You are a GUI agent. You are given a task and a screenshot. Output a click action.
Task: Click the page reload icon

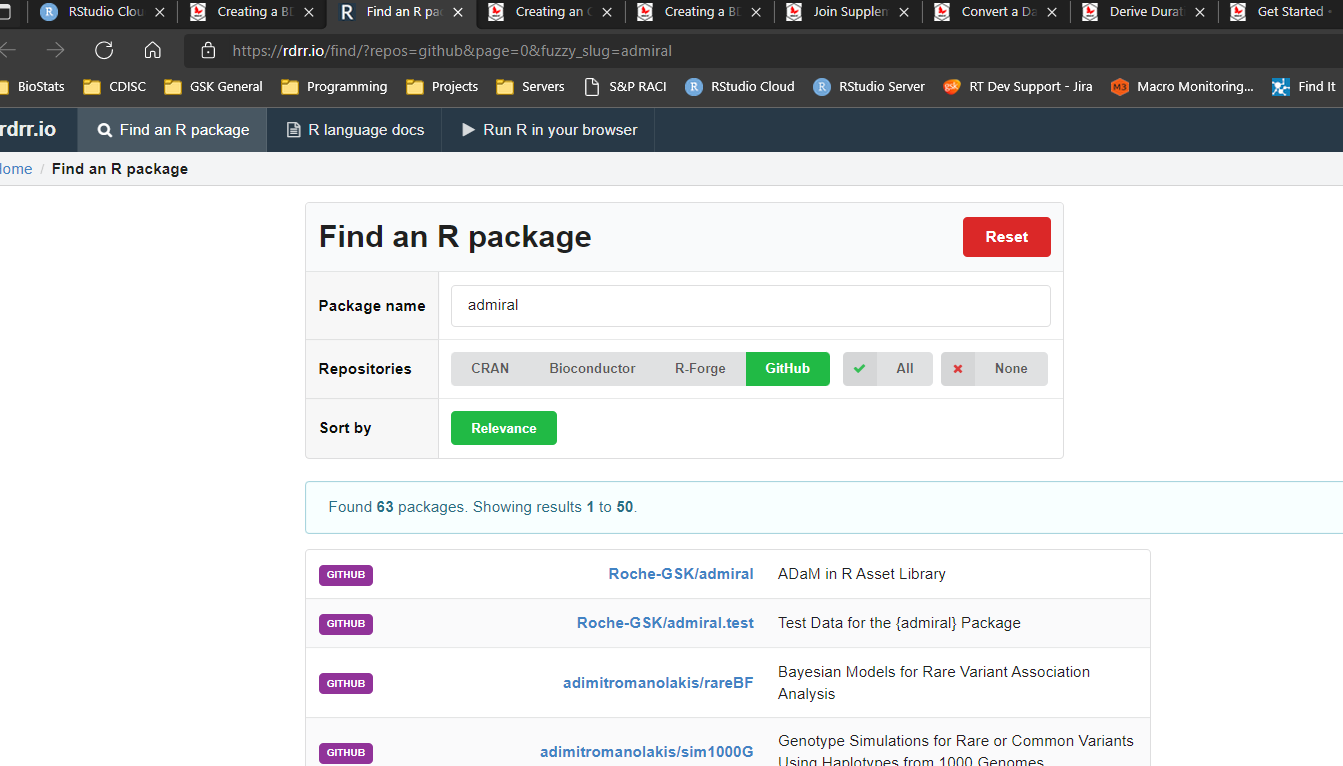point(103,48)
